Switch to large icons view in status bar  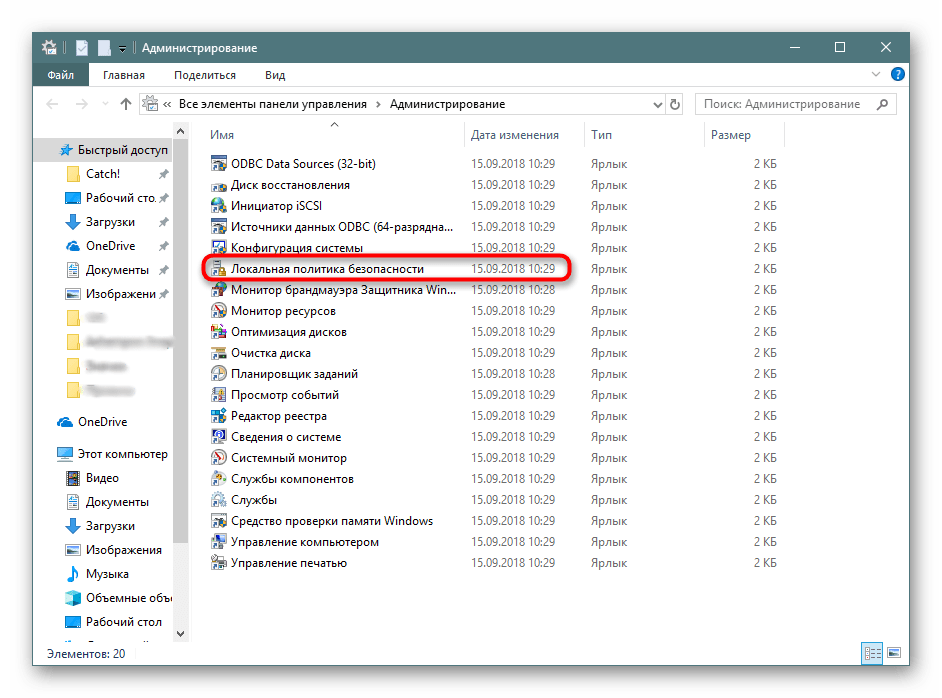895,653
